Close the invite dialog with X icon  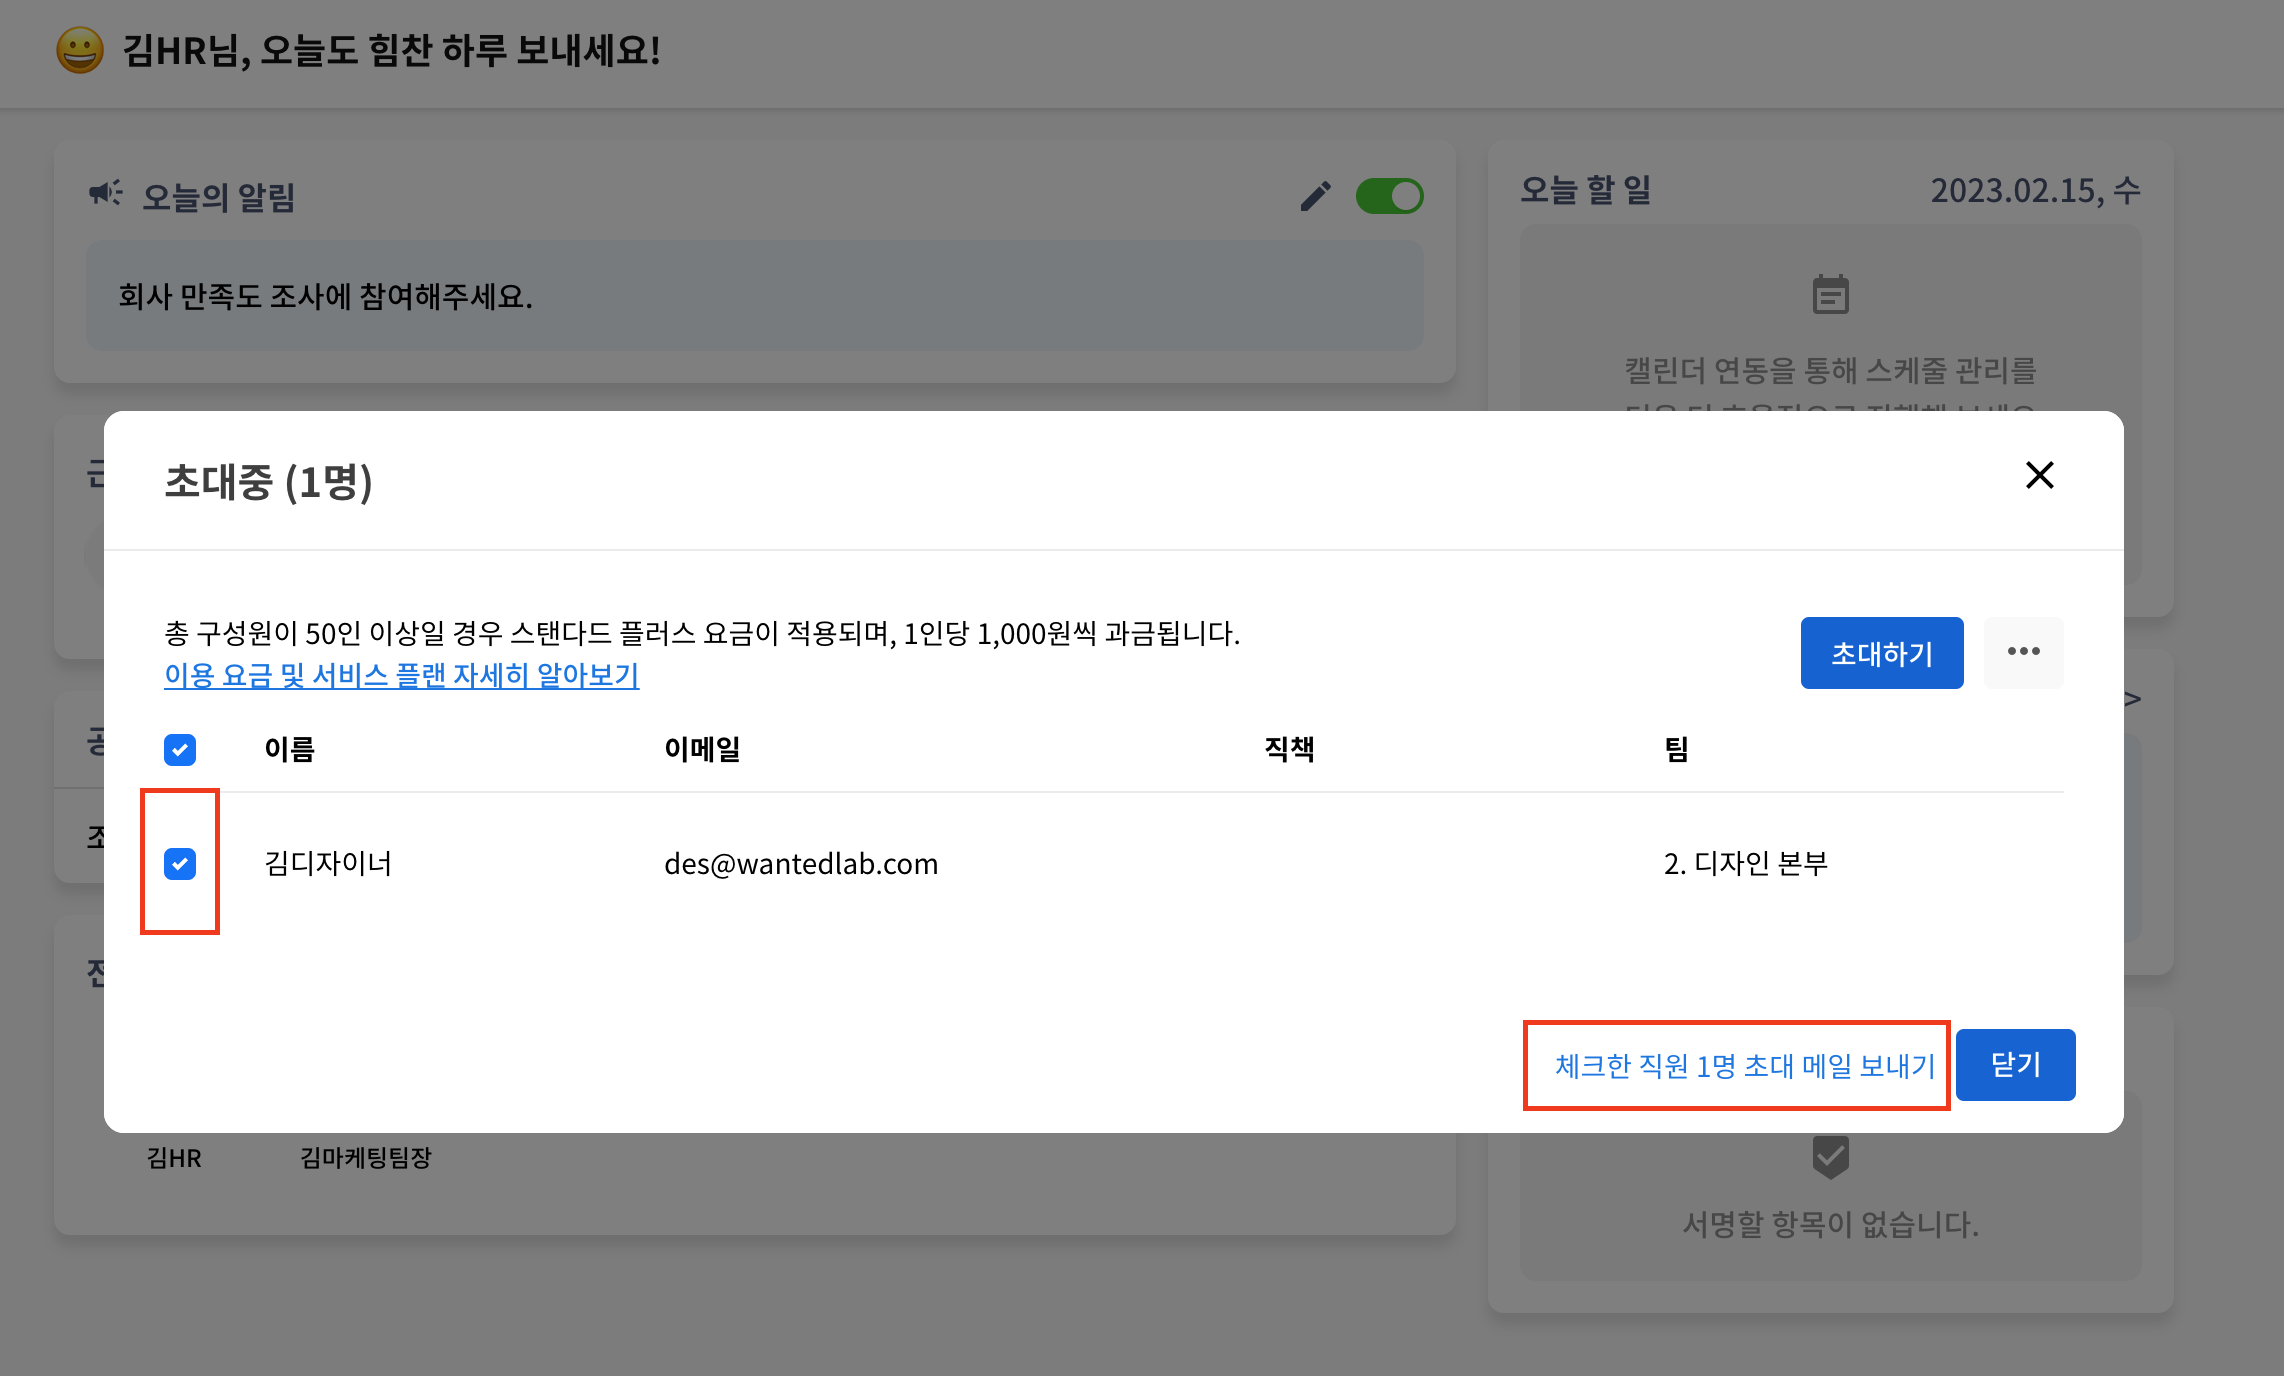[2039, 475]
